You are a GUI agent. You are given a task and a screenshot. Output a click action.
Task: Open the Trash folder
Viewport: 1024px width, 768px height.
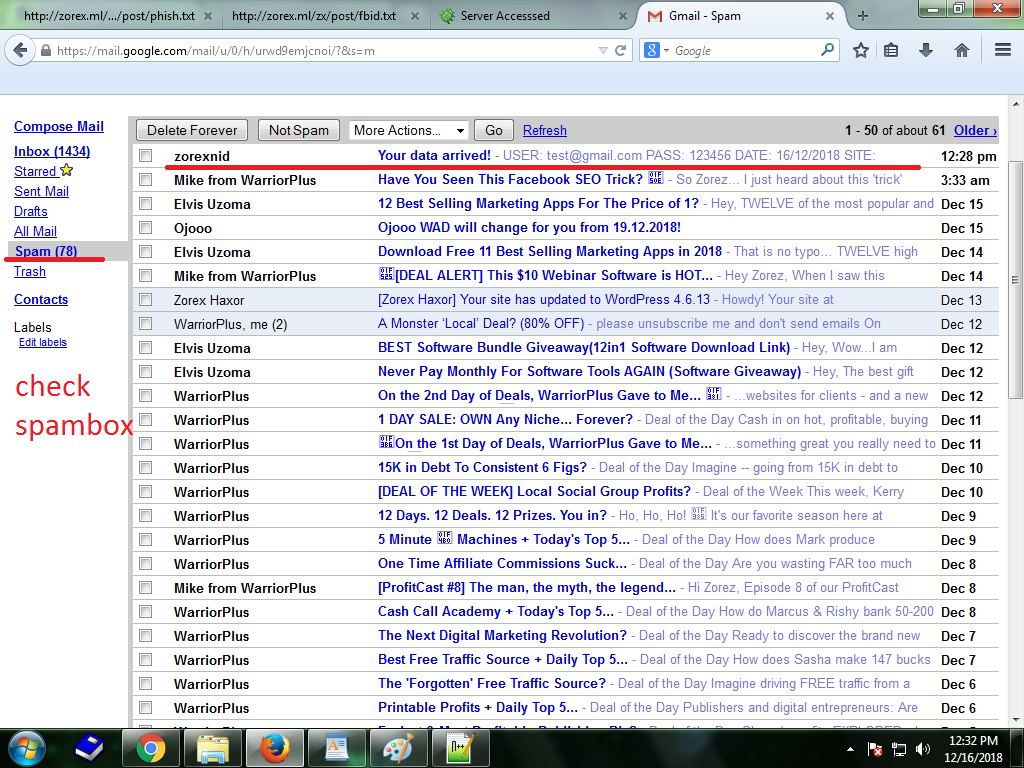click(x=30, y=272)
